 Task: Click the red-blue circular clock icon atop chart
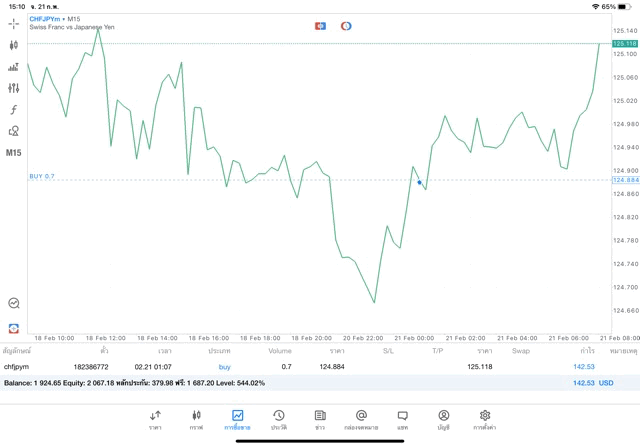346,25
